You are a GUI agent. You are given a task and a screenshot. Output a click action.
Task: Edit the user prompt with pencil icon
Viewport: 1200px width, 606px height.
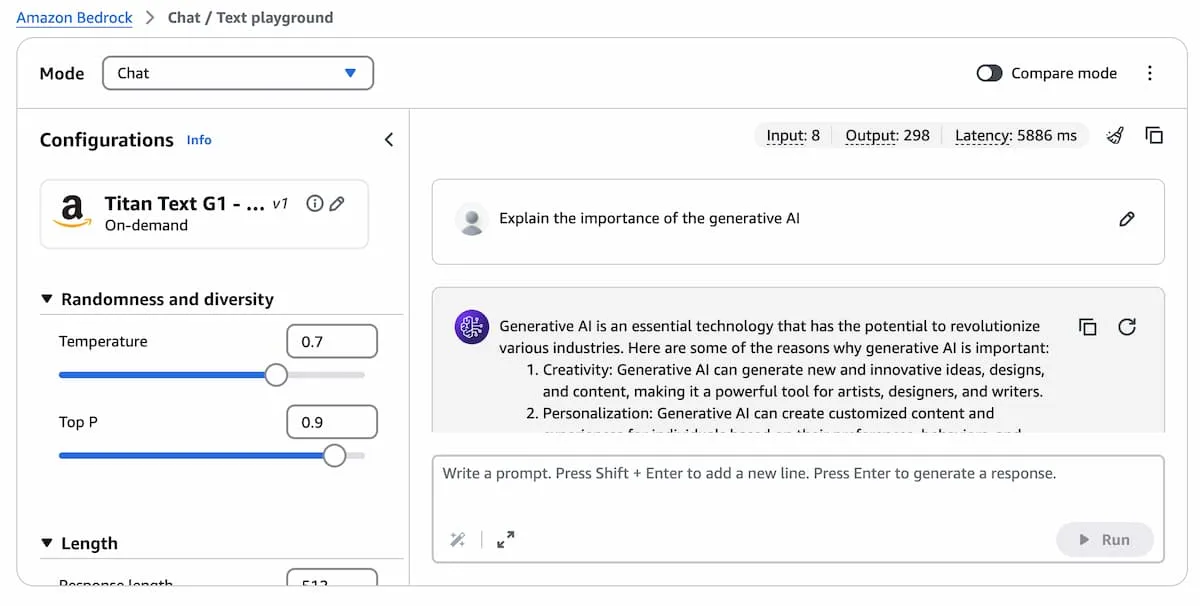(1127, 219)
